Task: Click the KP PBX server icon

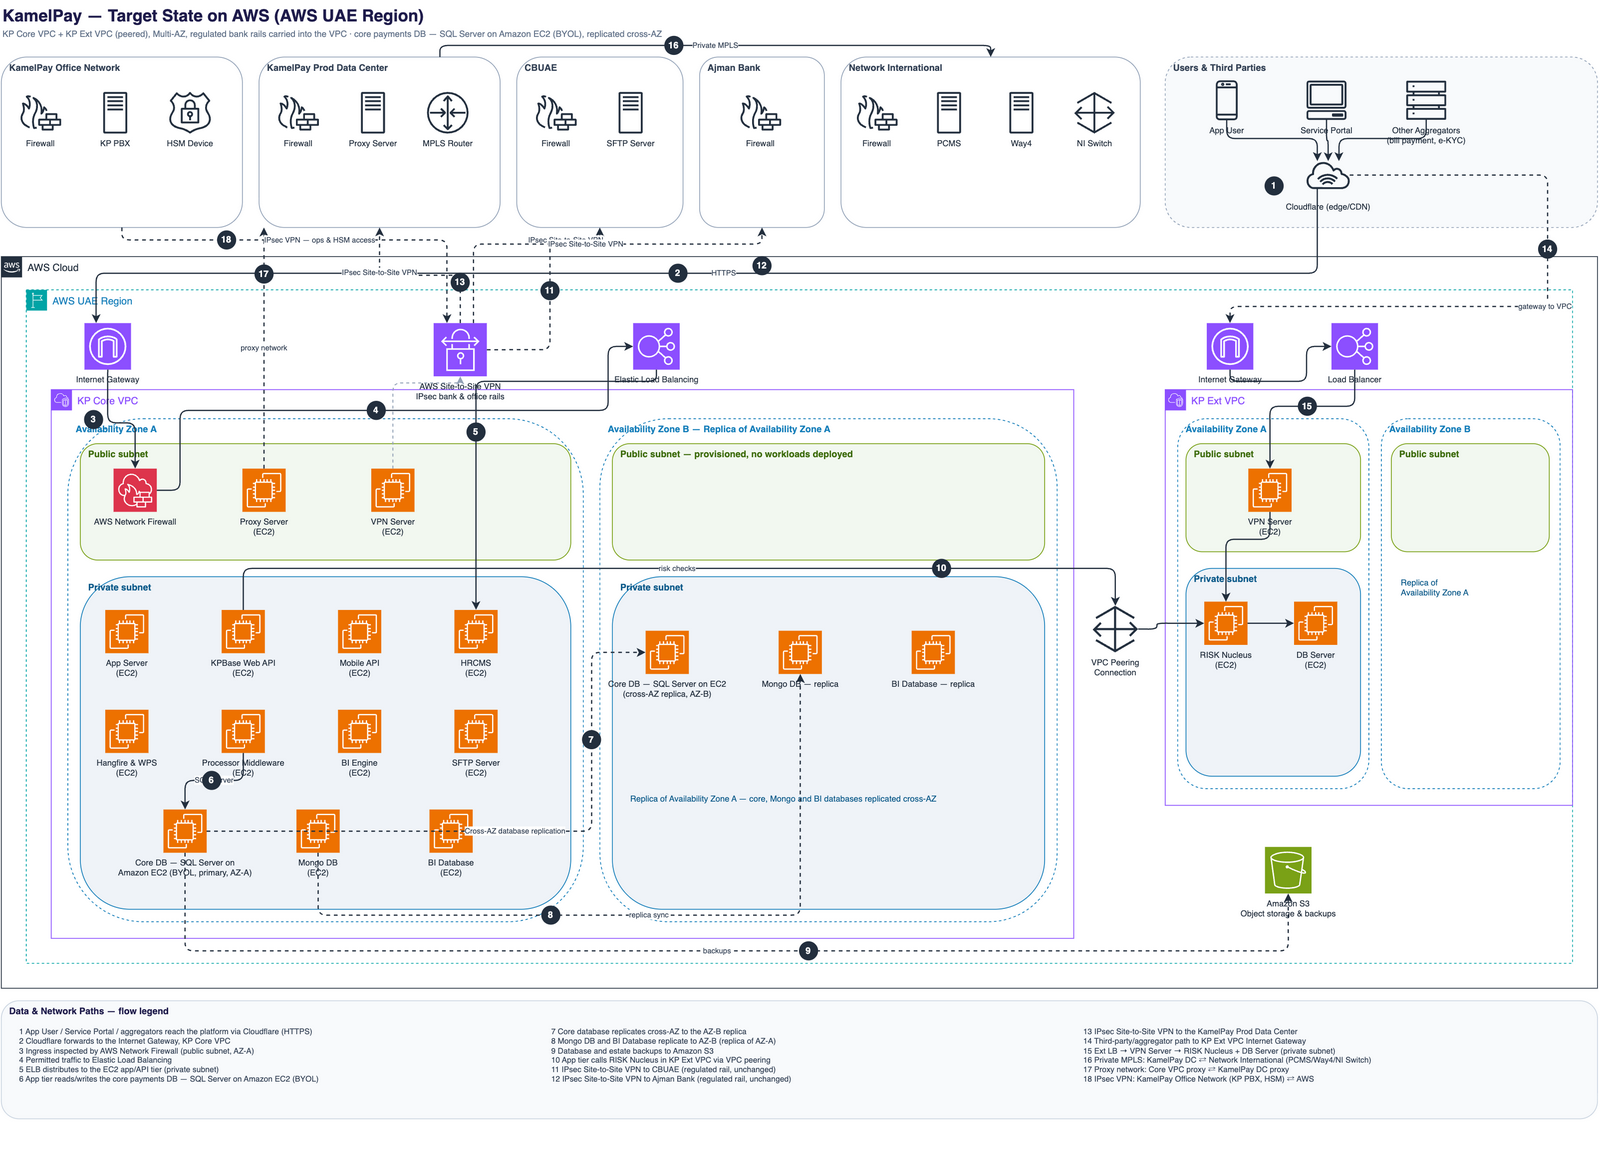Action: (115, 113)
